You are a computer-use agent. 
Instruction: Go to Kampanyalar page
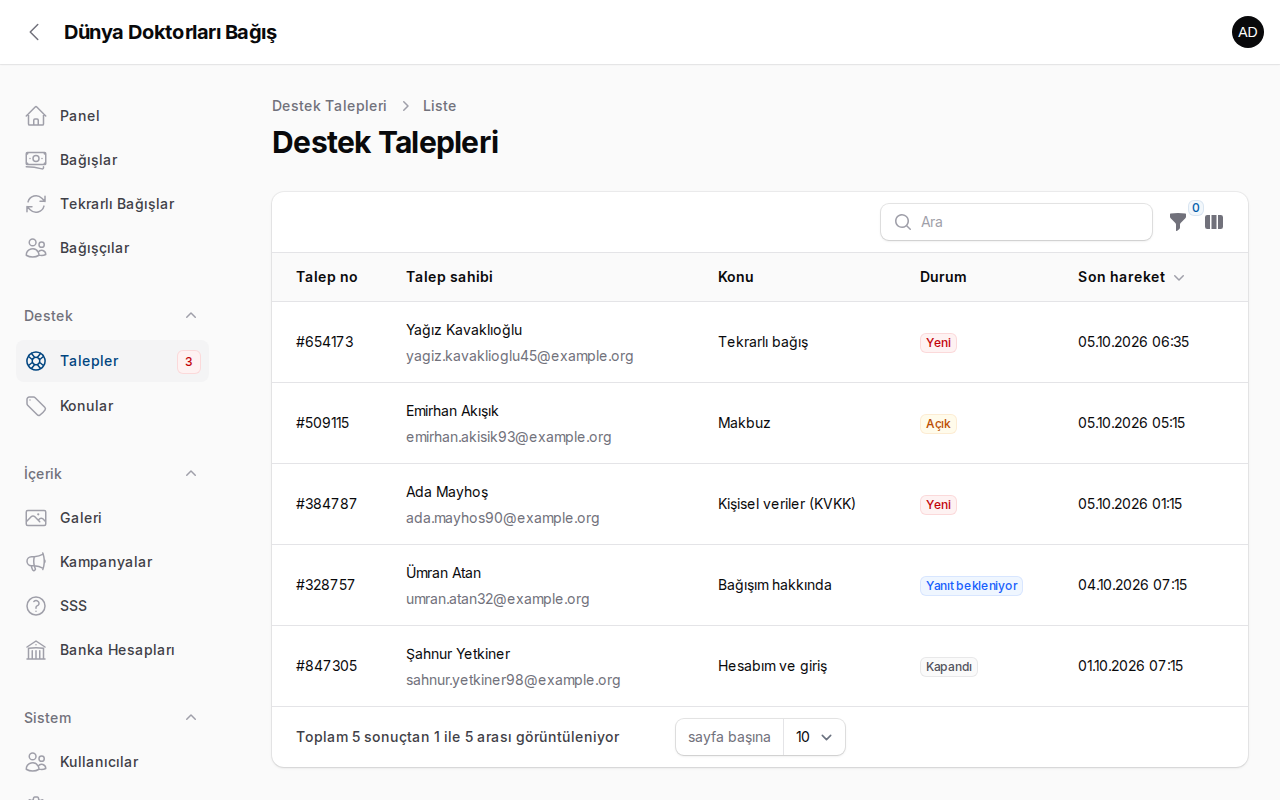coord(112,562)
